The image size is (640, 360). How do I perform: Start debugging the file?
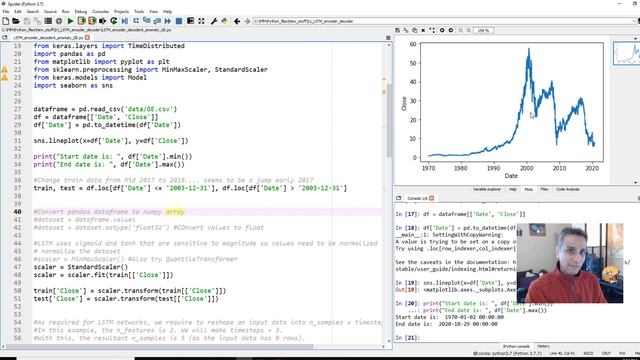coord(124,21)
